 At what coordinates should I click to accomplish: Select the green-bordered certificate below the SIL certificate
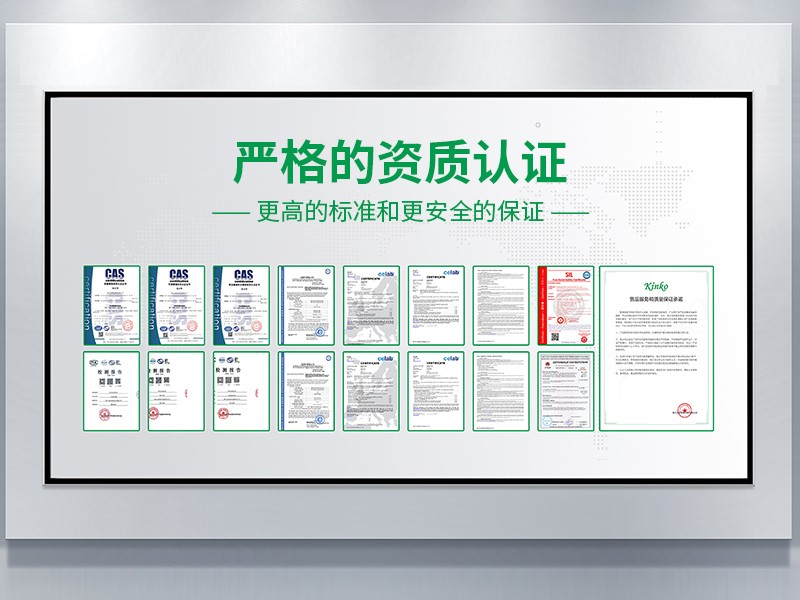click(x=565, y=391)
